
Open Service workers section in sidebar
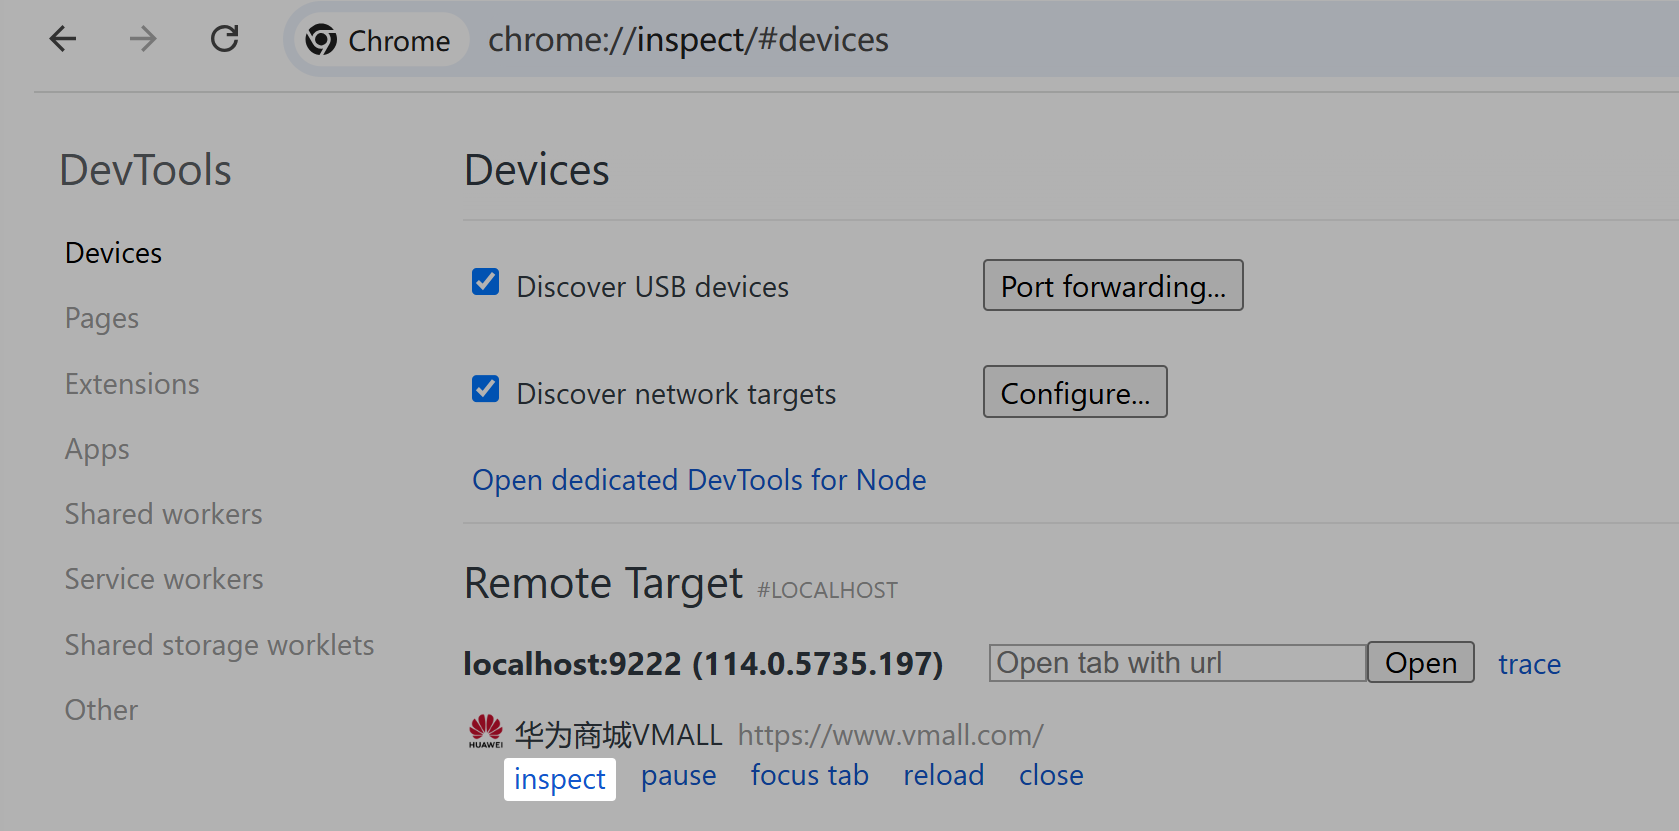(x=164, y=579)
